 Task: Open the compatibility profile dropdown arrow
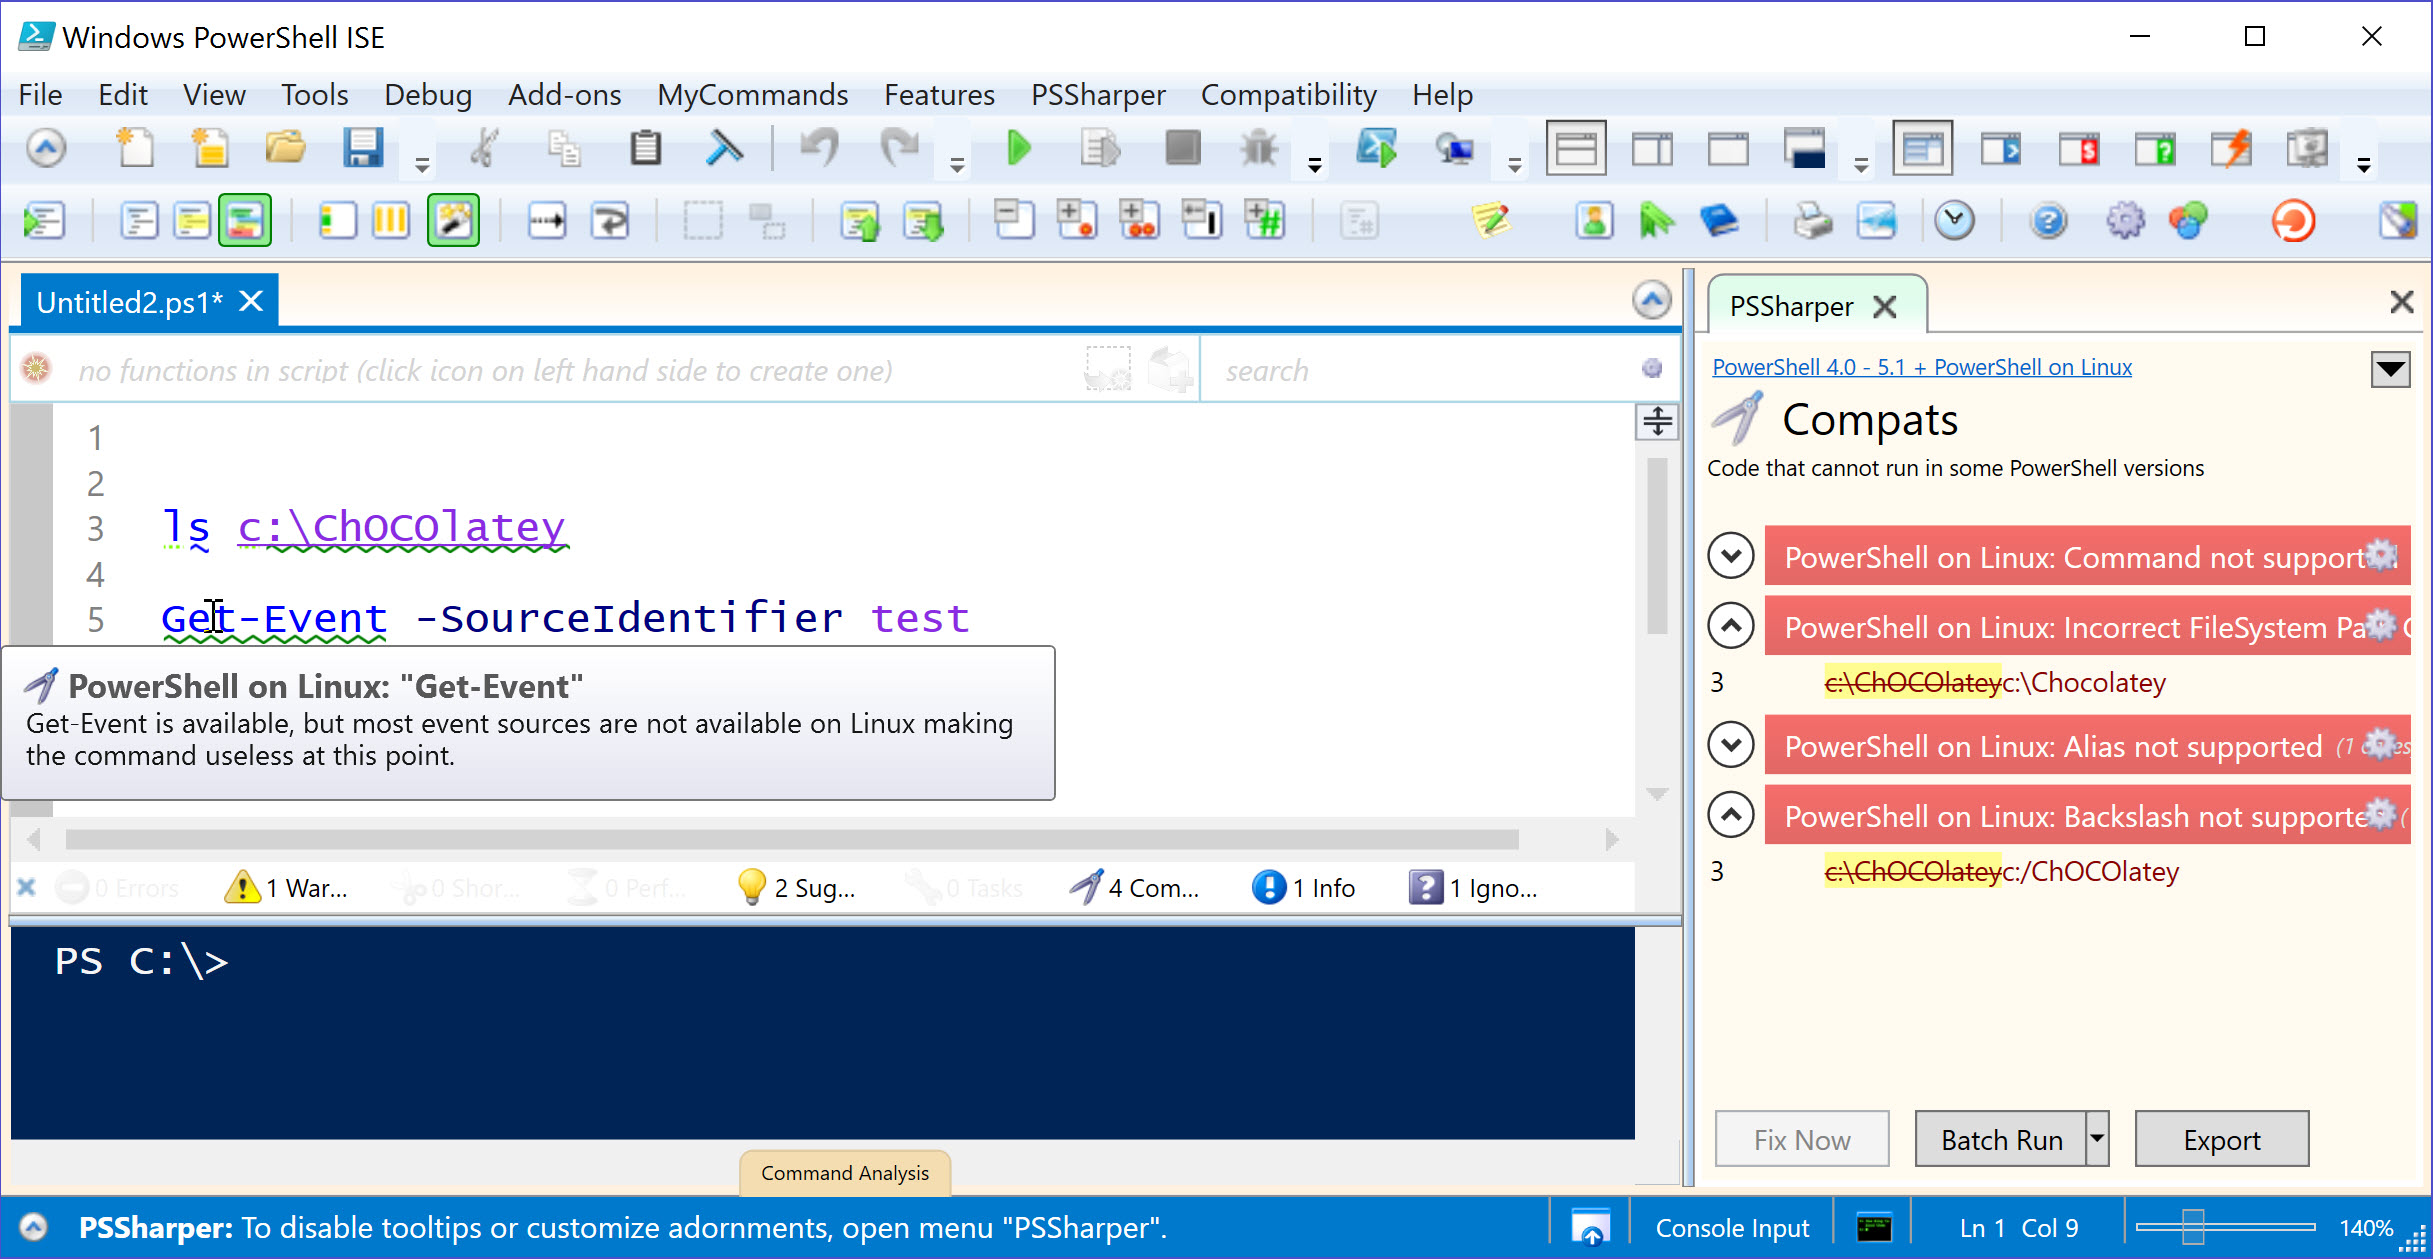[2390, 369]
